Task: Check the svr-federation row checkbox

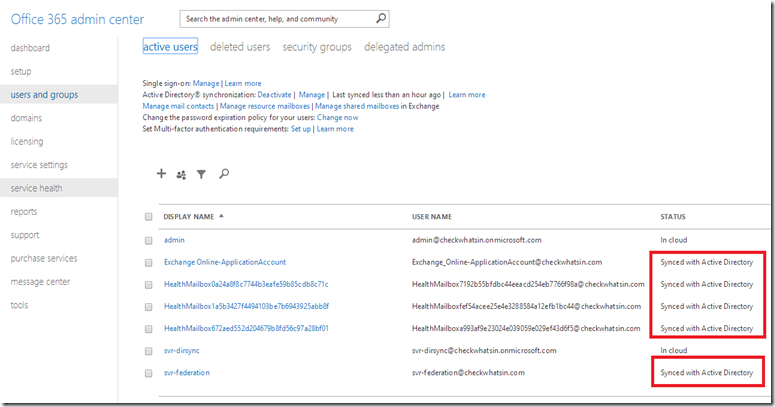Action: (148, 373)
